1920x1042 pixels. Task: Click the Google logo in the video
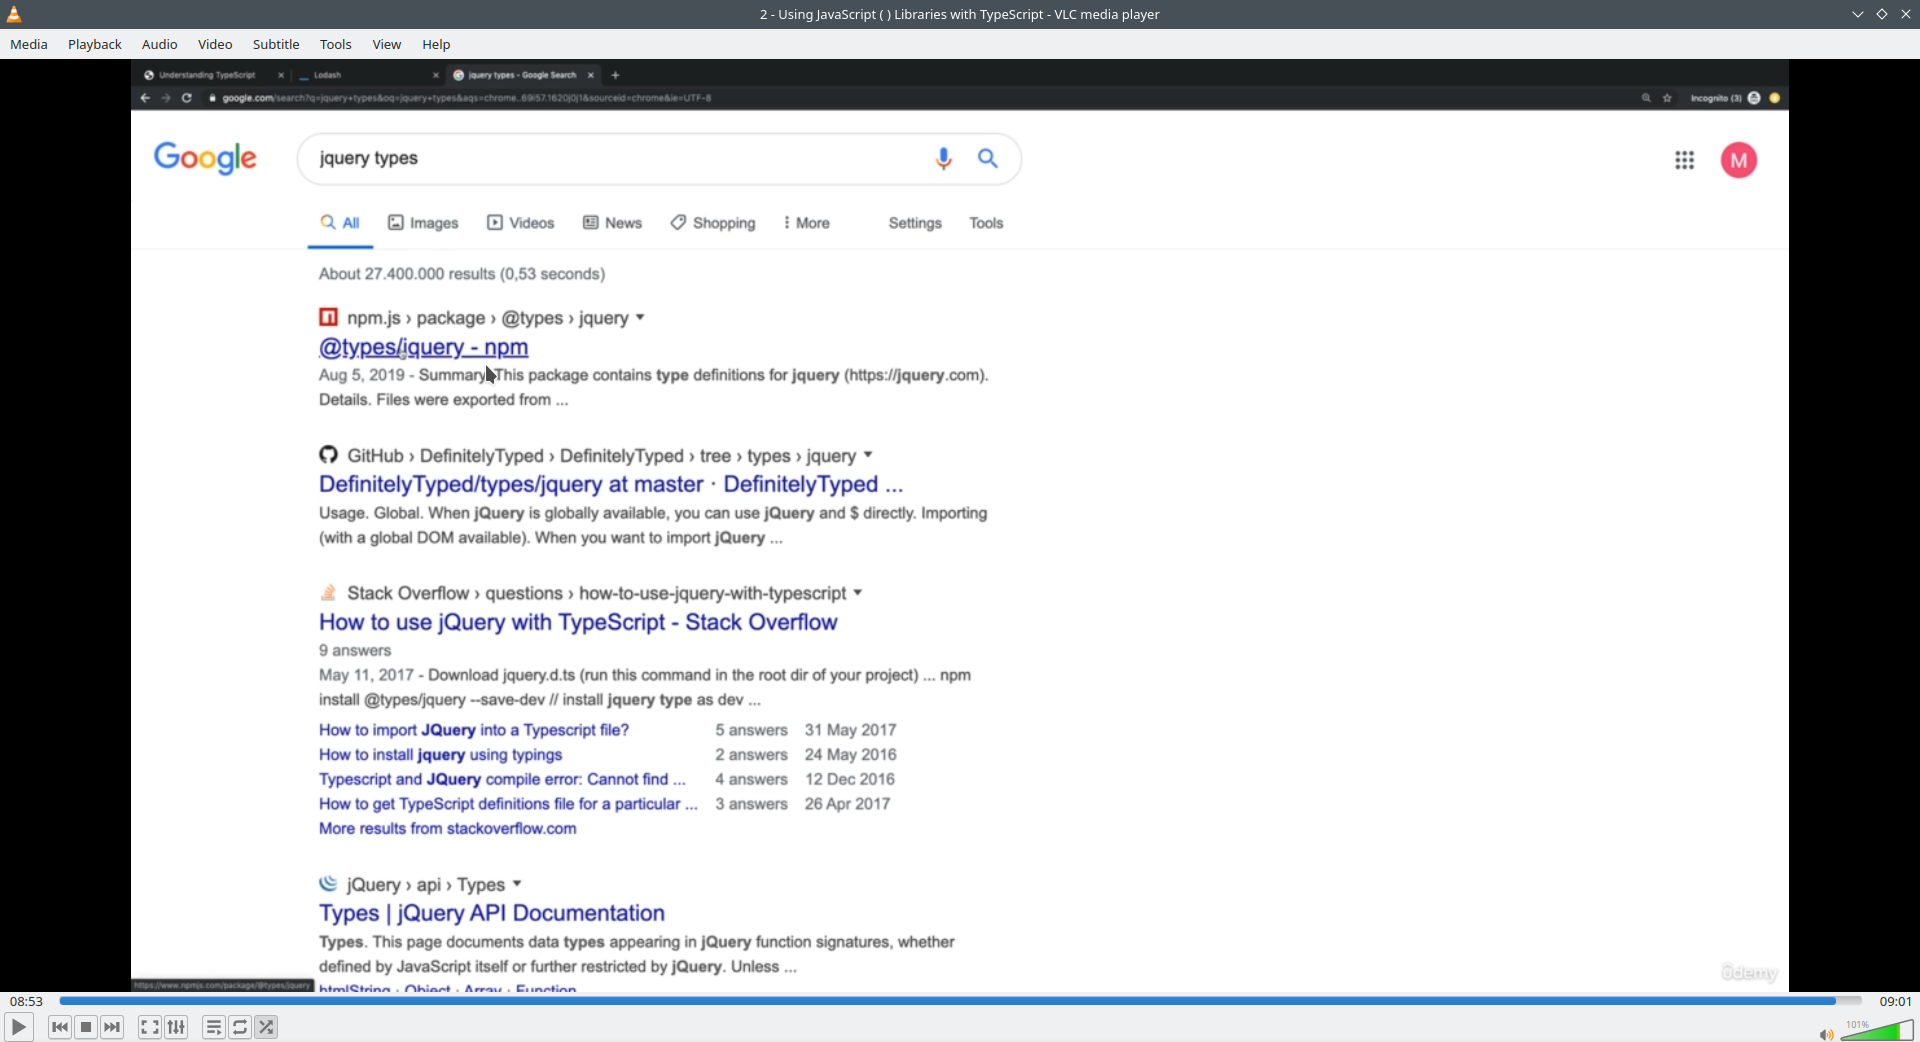point(205,158)
